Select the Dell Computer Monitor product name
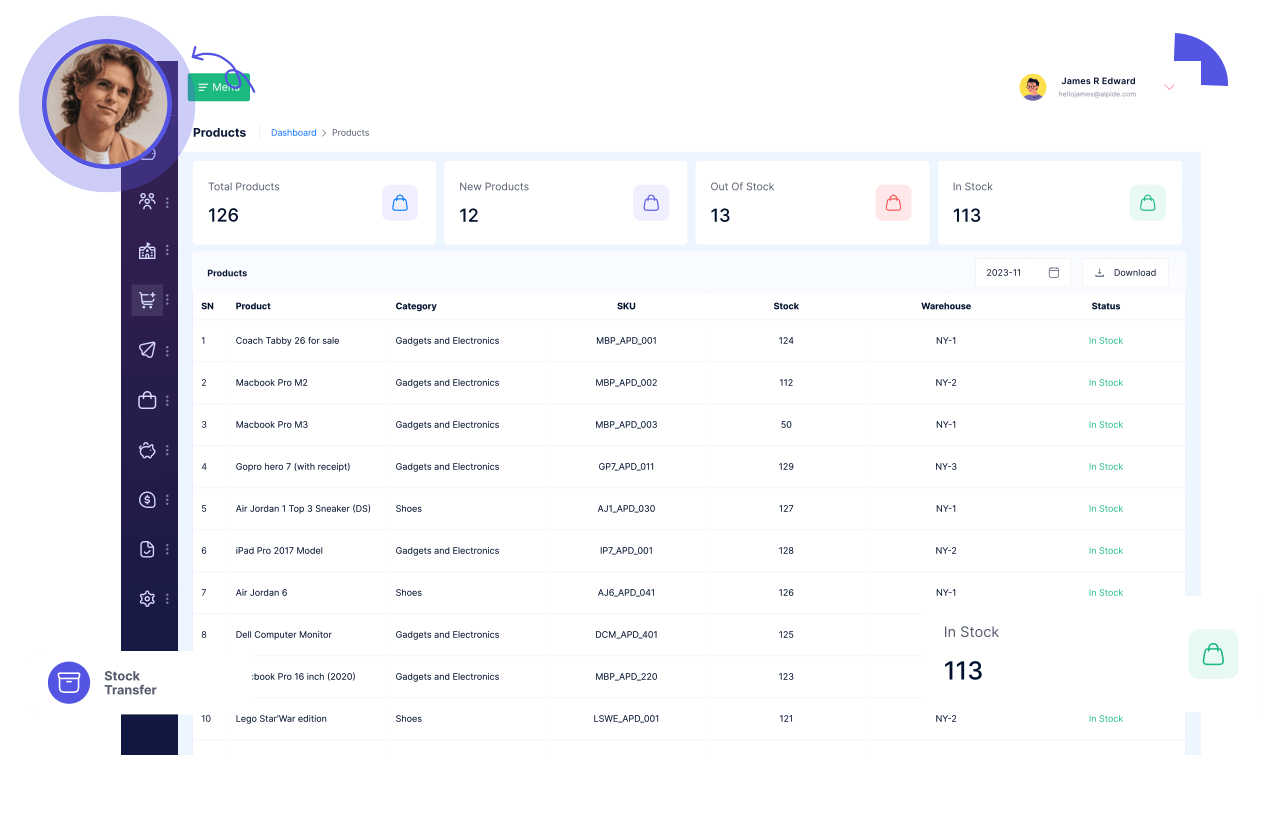1280x816 pixels. 284,635
